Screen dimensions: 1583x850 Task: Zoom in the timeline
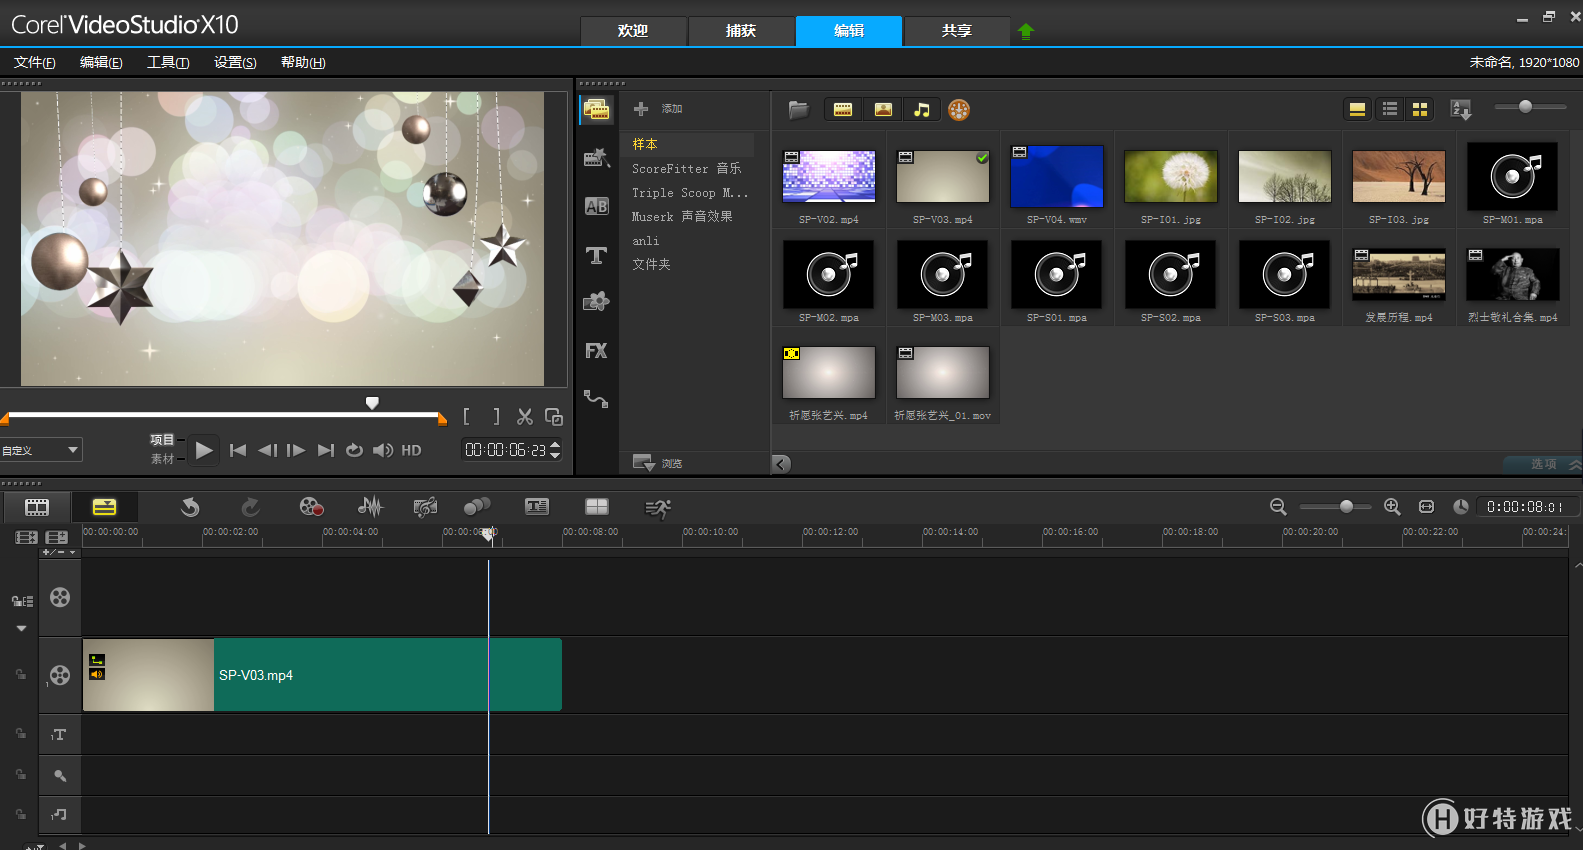(1392, 507)
